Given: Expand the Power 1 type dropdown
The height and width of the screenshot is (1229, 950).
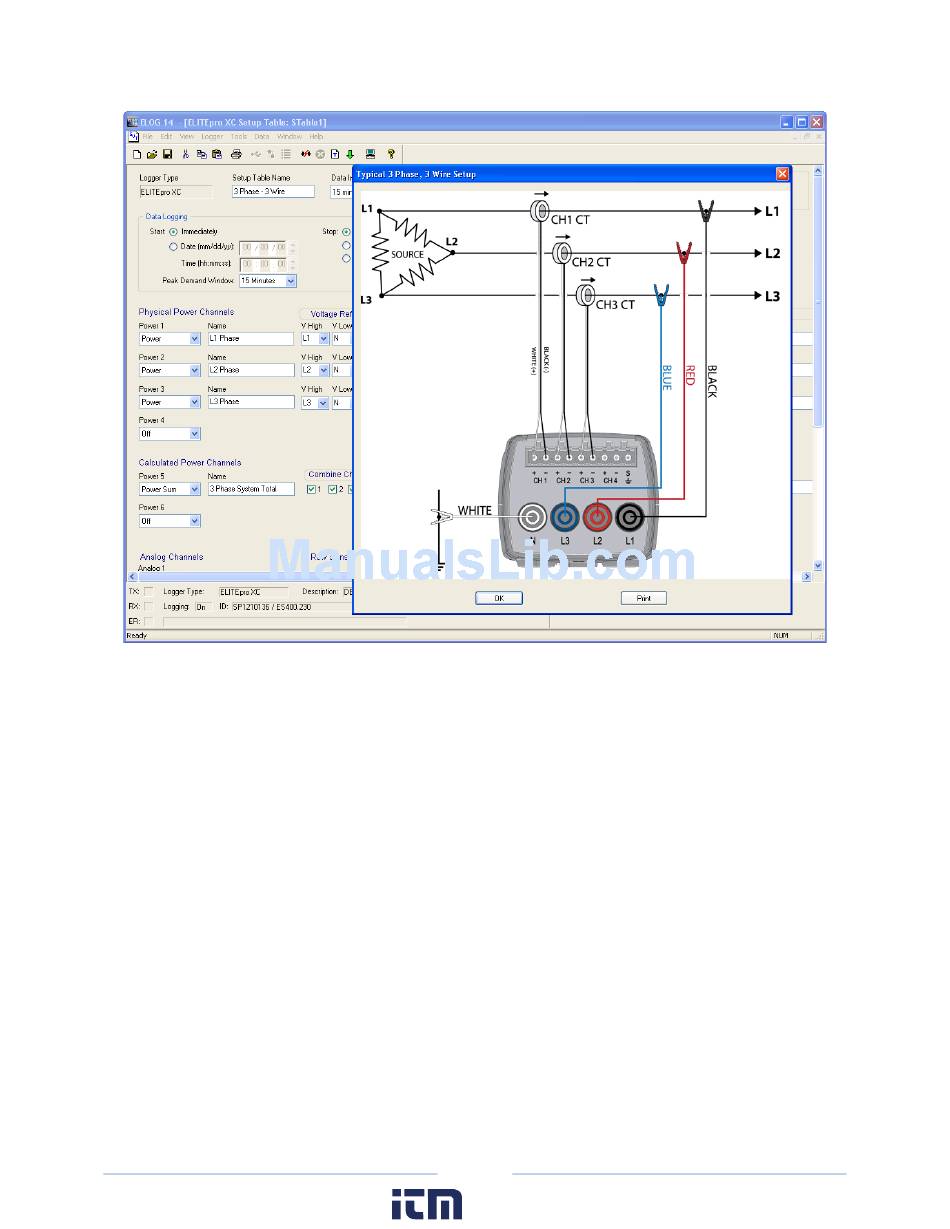Looking at the screenshot, I should coord(195,339).
